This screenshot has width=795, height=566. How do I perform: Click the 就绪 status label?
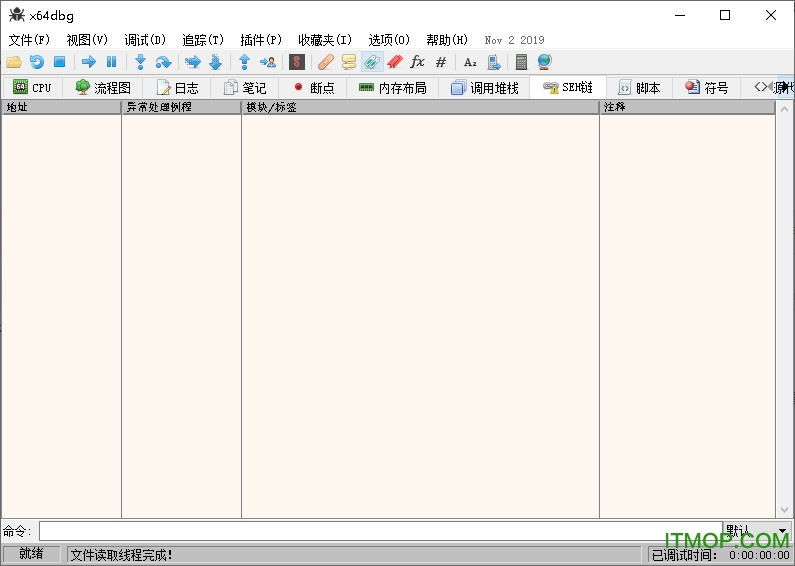pyautogui.click(x=31, y=553)
